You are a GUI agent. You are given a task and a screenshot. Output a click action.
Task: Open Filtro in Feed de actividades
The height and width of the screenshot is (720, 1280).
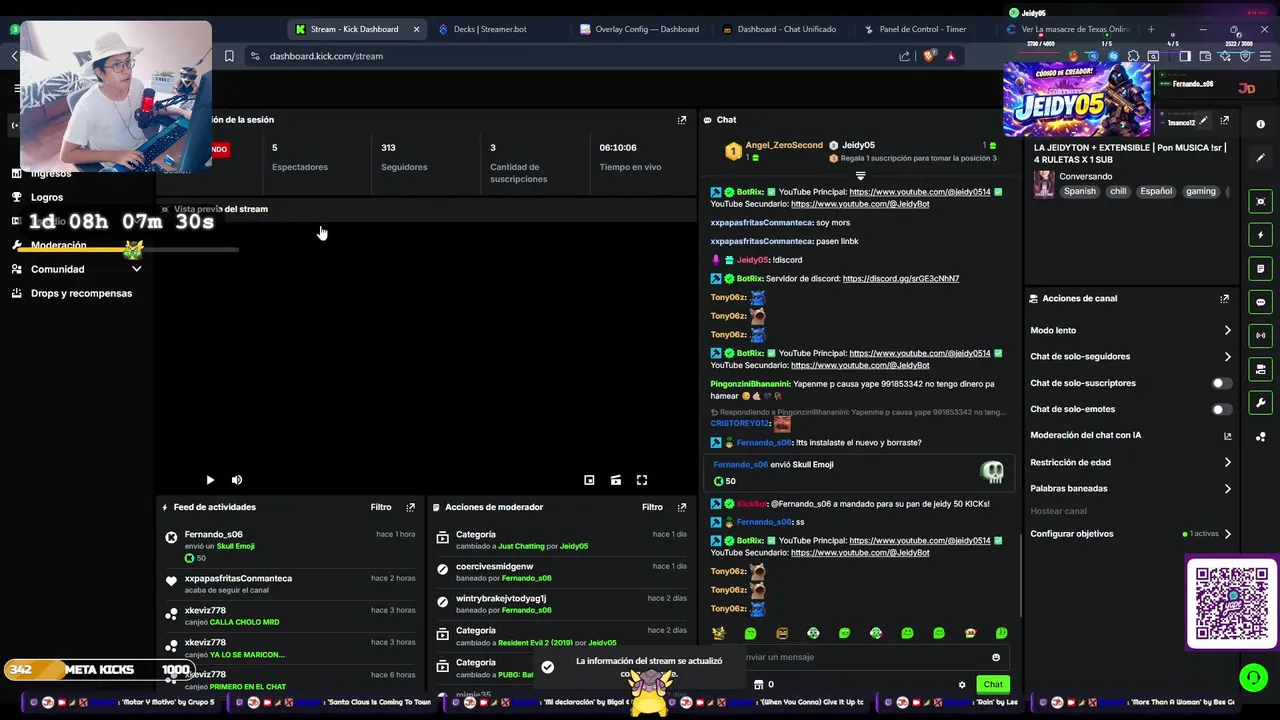coord(381,507)
